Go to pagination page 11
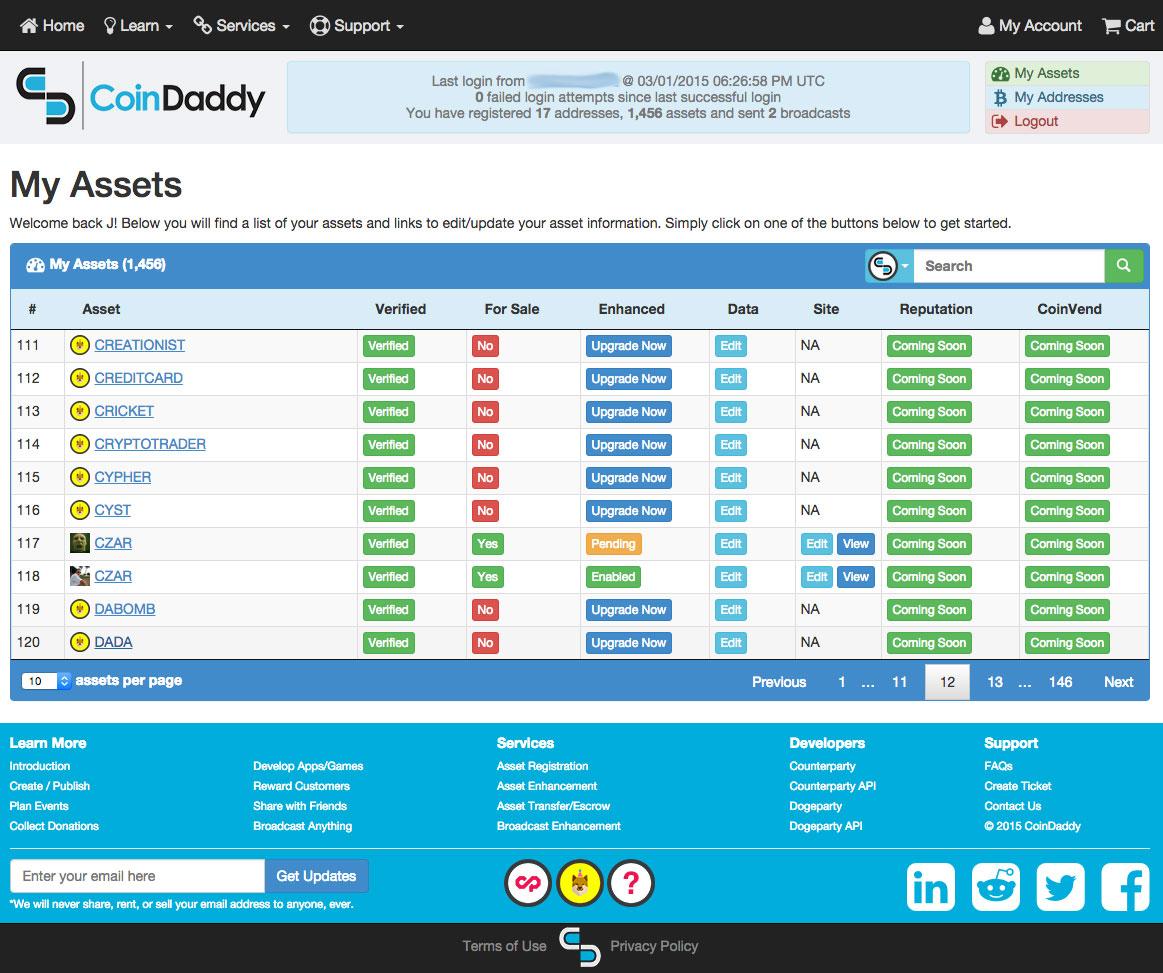Image resolution: width=1163 pixels, height=973 pixels. click(x=899, y=682)
